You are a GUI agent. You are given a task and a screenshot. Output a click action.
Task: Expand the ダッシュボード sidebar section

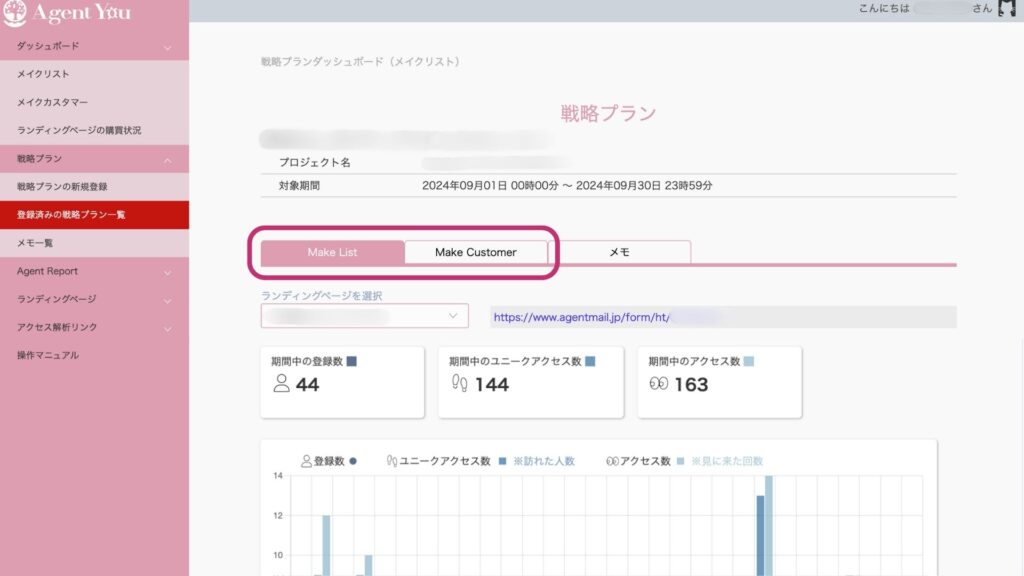point(167,47)
